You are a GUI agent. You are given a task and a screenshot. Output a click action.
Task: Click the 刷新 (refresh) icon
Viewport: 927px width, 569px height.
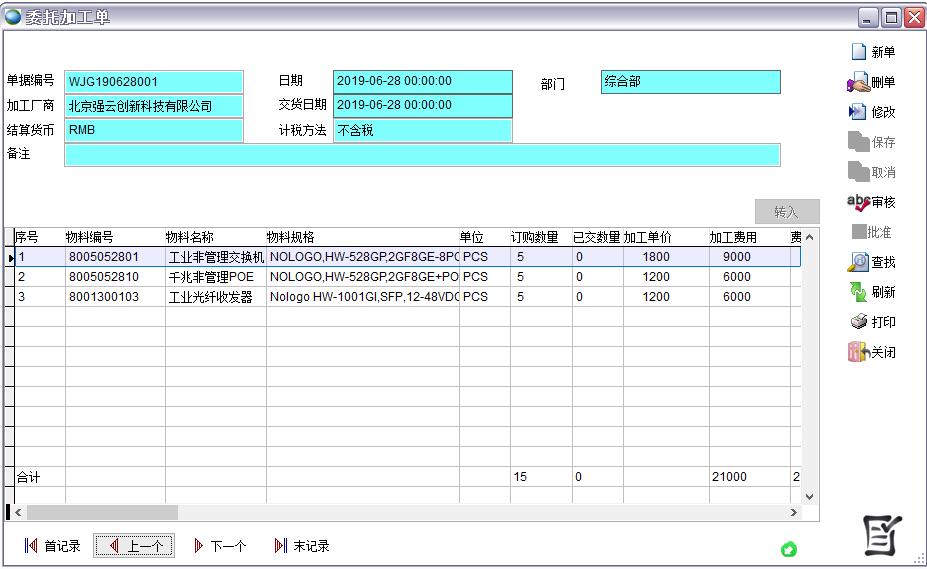(x=858, y=292)
